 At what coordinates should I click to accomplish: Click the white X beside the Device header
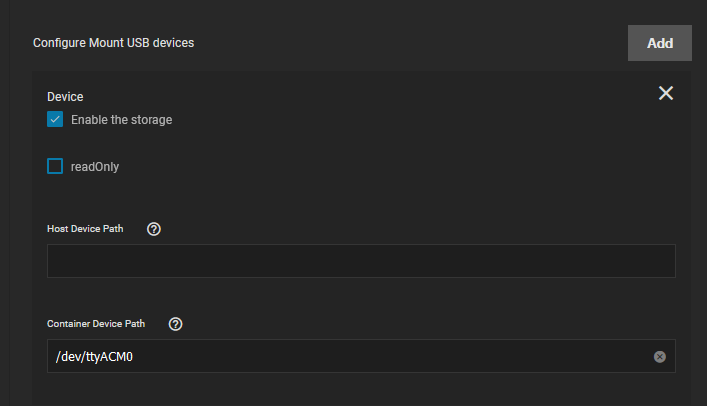(x=666, y=93)
